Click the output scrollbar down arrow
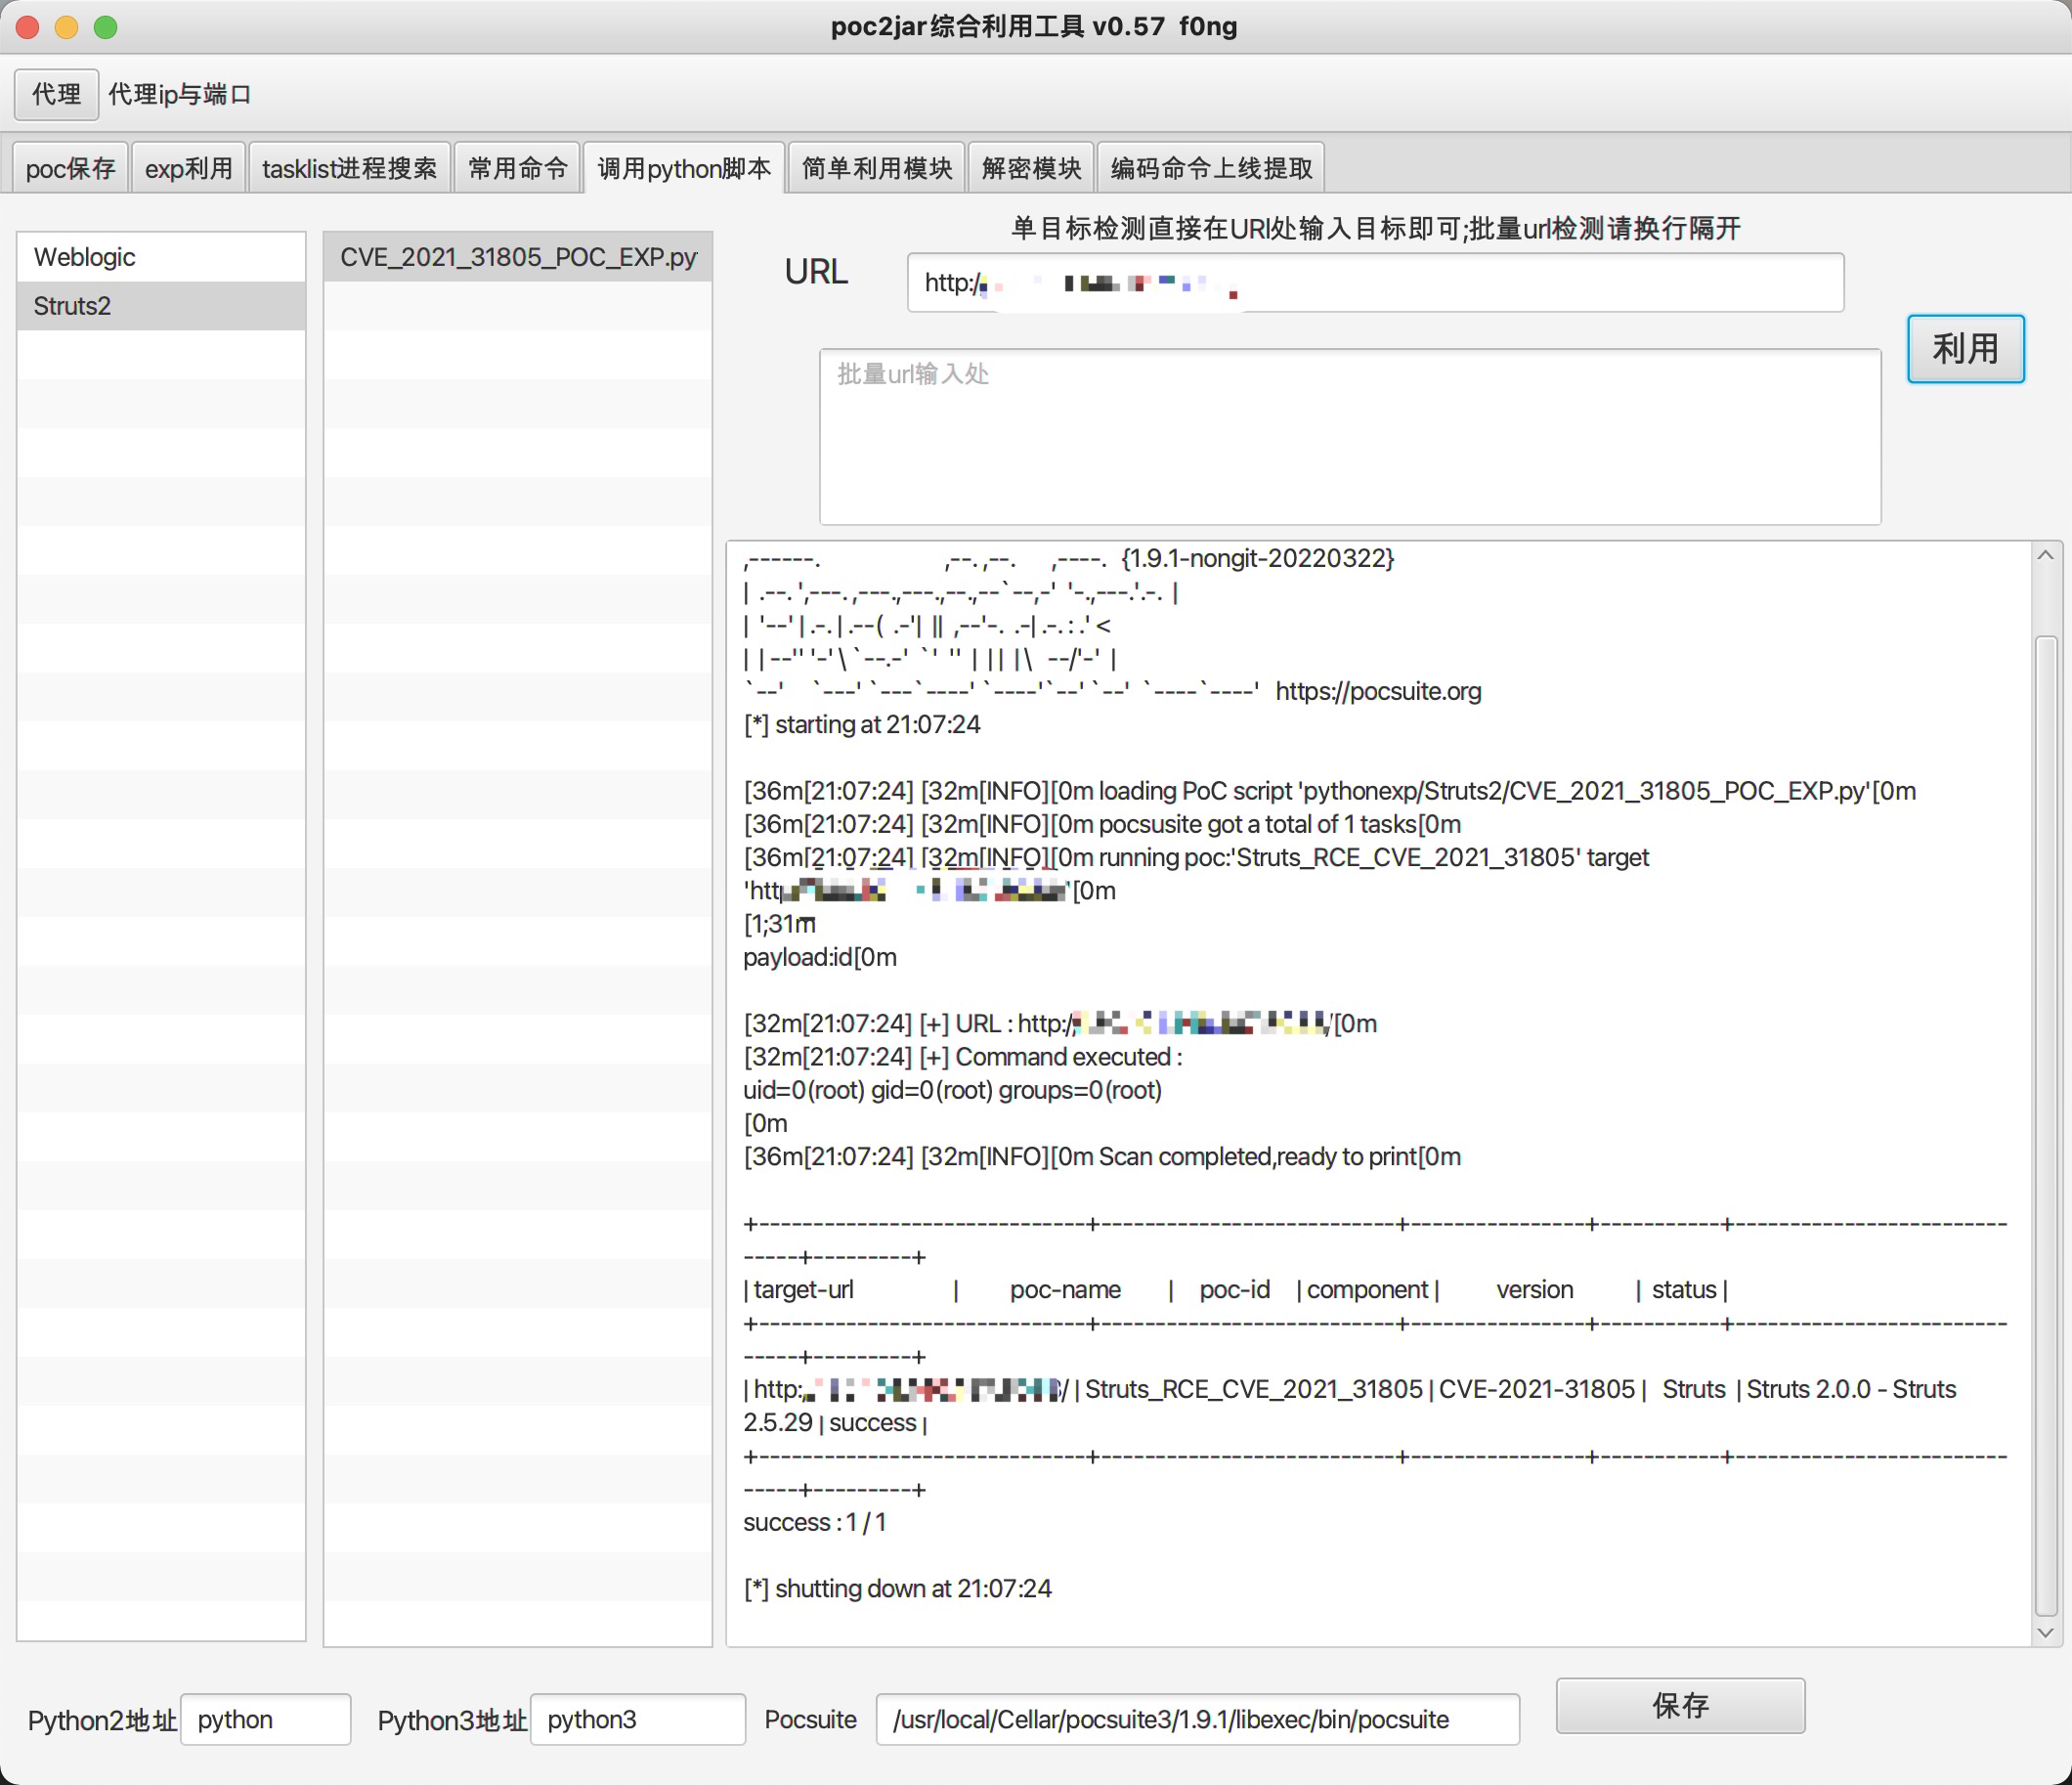 (2045, 1633)
